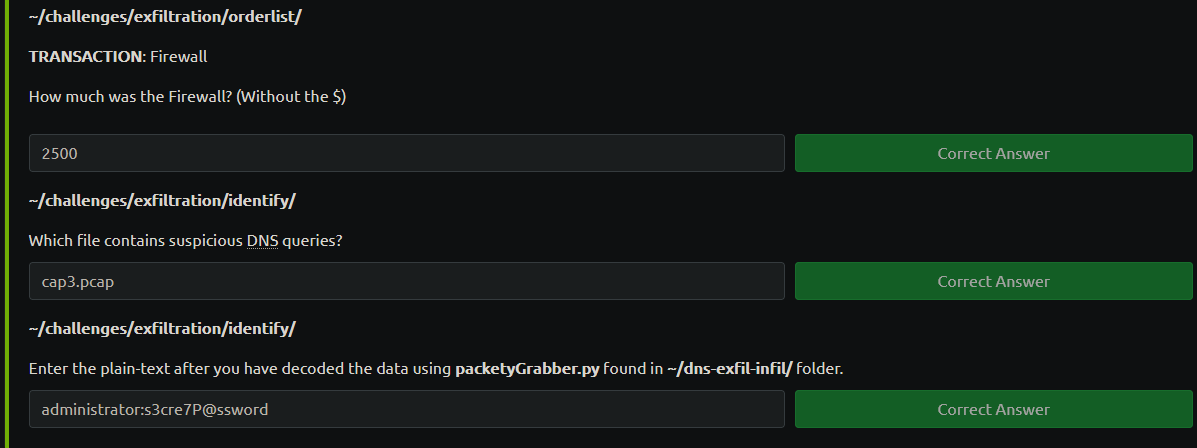Click the bold TRANSACTION label
Image resolution: width=1197 pixels, height=448 pixels.
[86, 56]
